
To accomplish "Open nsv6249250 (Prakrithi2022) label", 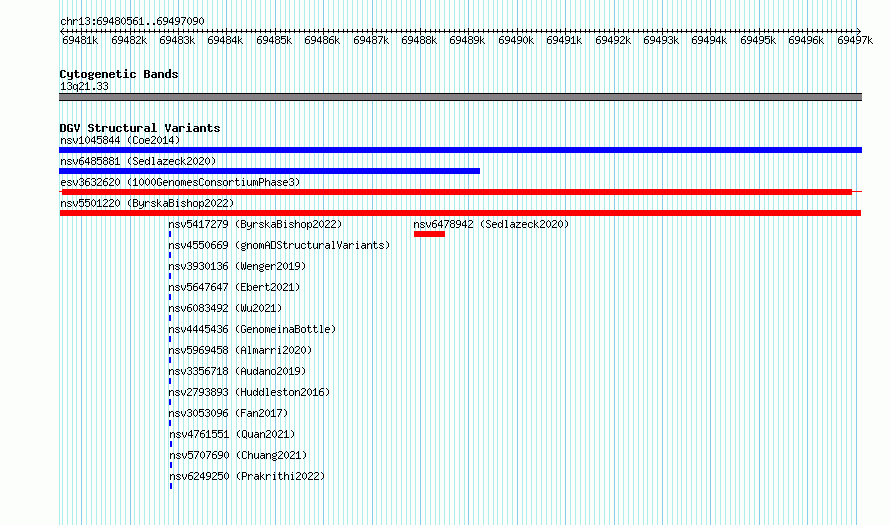I will pyautogui.click(x=247, y=476).
